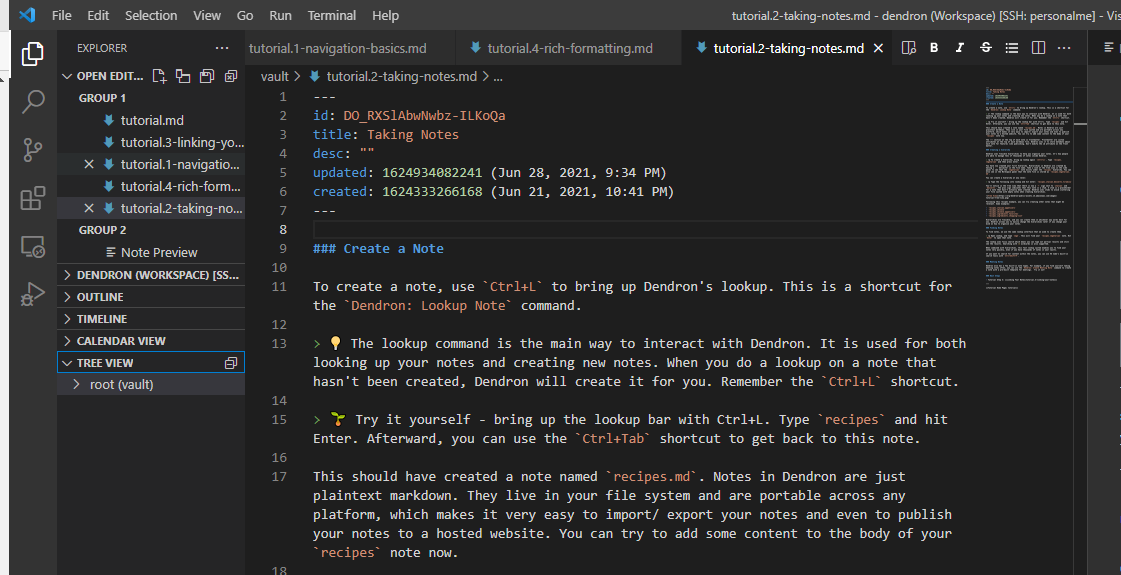1121x575 pixels.
Task: Open tutorial.md in Open Editors list
Action: click(x=151, y=120)
